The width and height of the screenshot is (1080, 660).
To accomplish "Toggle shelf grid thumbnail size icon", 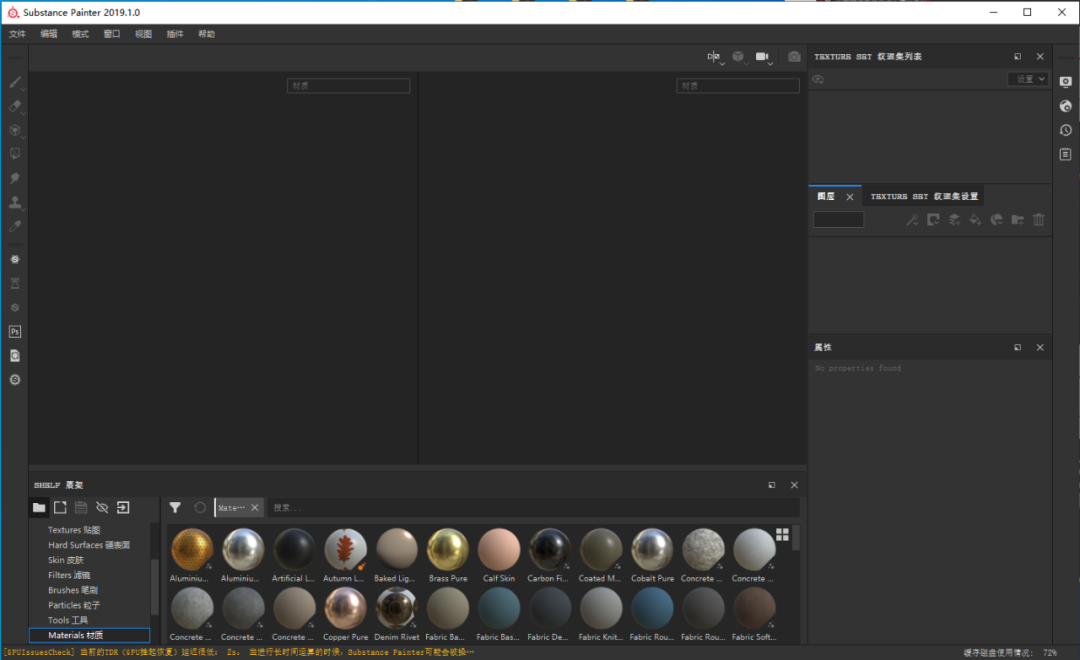I will 782,535.
